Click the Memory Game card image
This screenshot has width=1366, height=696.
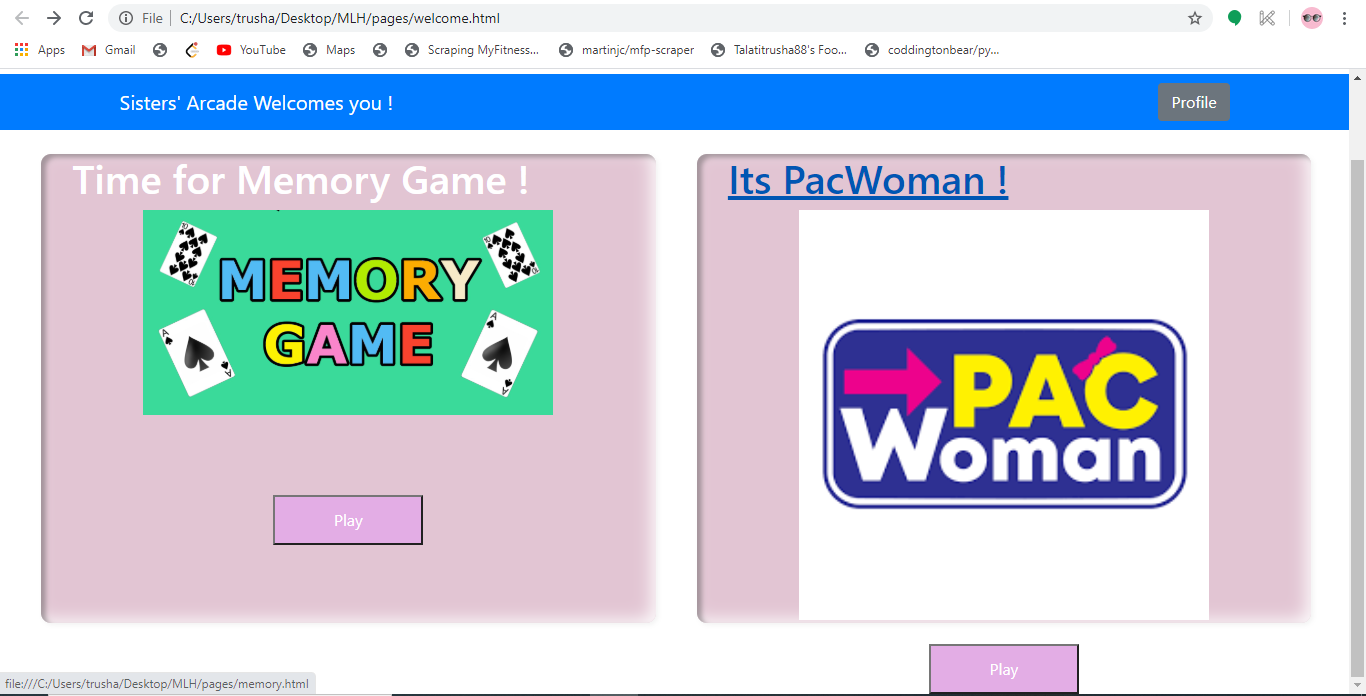click(x=348, y=312)
